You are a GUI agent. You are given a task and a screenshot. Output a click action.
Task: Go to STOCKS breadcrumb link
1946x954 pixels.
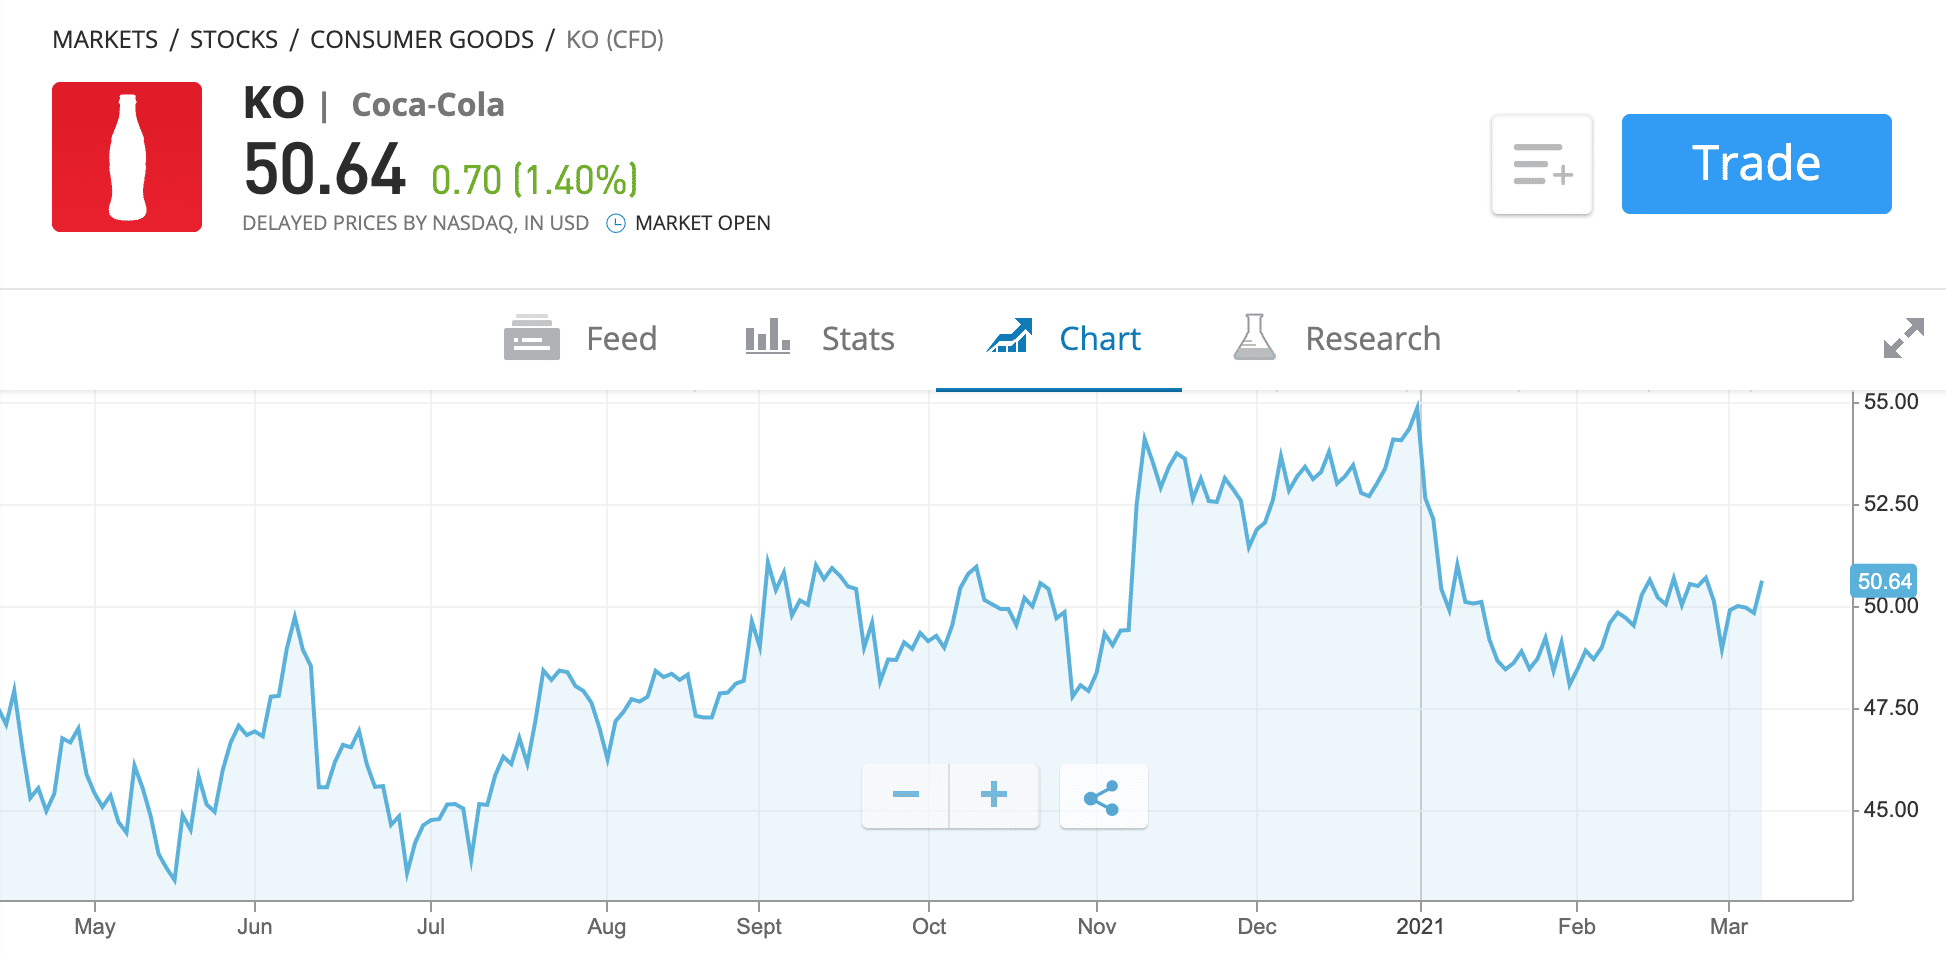pyautogui.click(x=234, y=40)
